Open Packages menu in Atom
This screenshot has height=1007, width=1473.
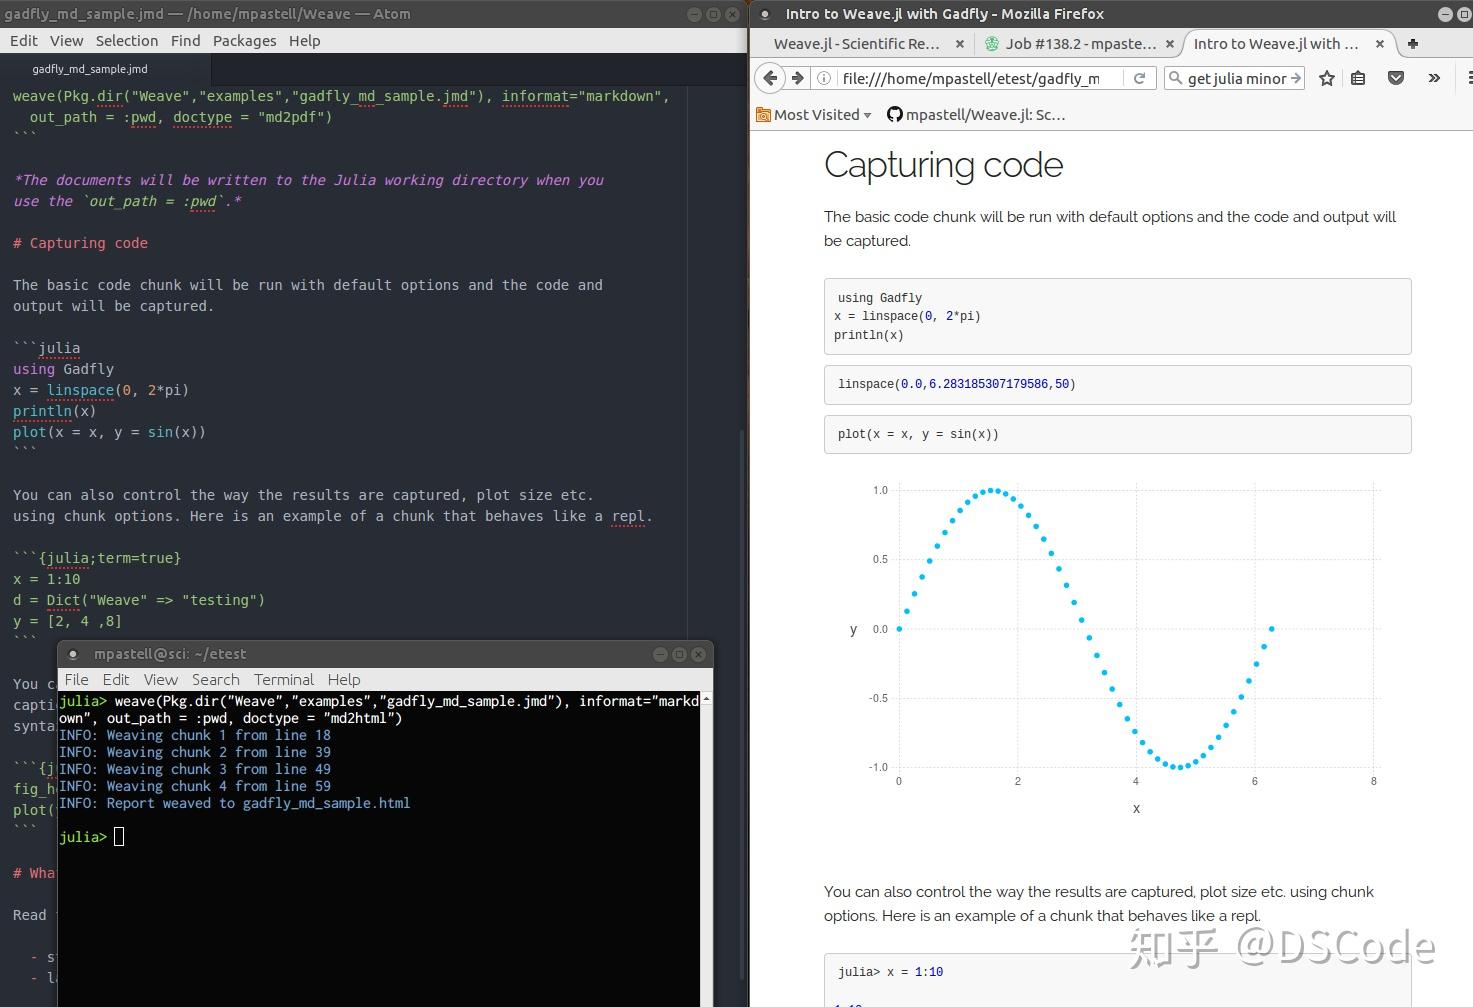click(244, 41)
